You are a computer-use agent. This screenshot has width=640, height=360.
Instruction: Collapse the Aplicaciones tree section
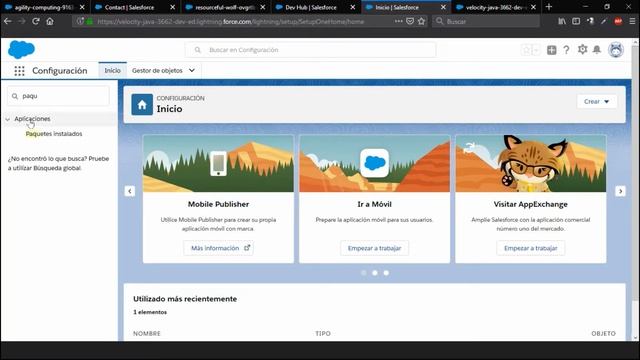click(x=7, y=119)
